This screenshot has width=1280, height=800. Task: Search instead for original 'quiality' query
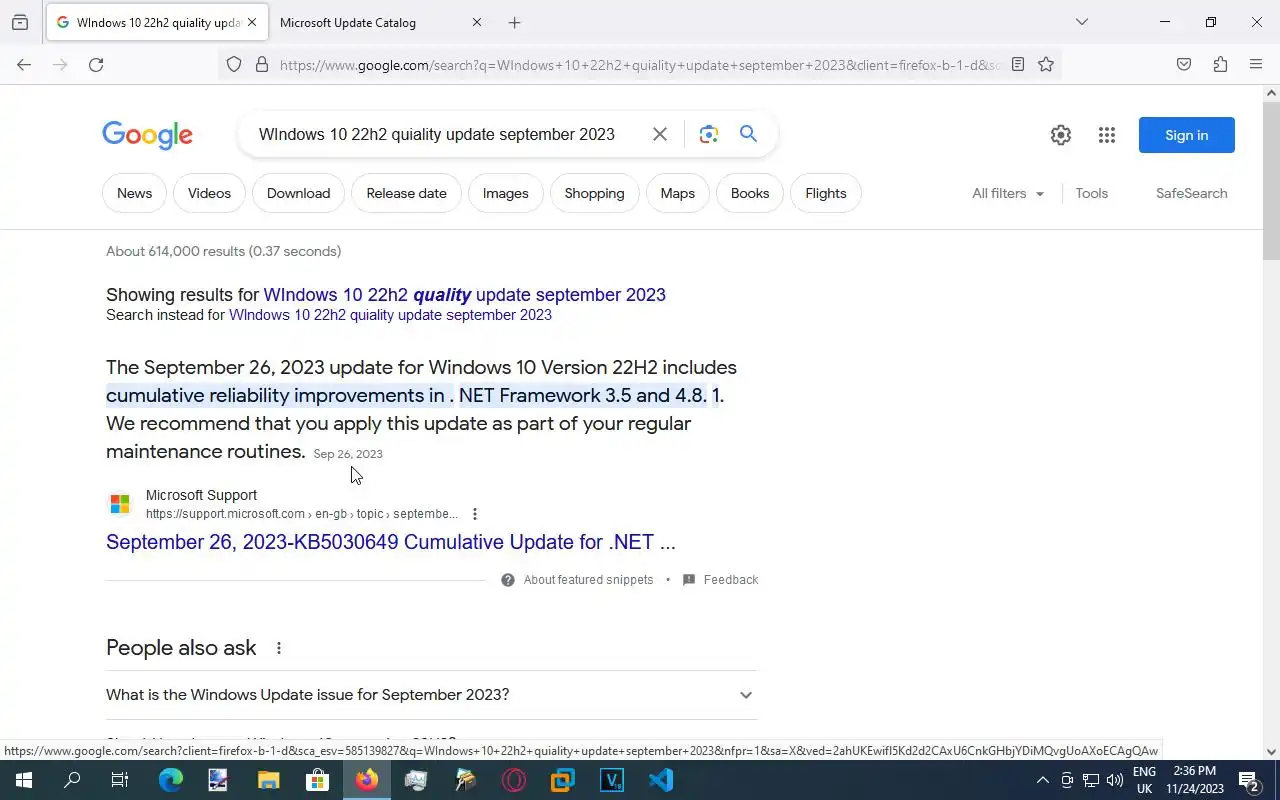tap(390, 315)
